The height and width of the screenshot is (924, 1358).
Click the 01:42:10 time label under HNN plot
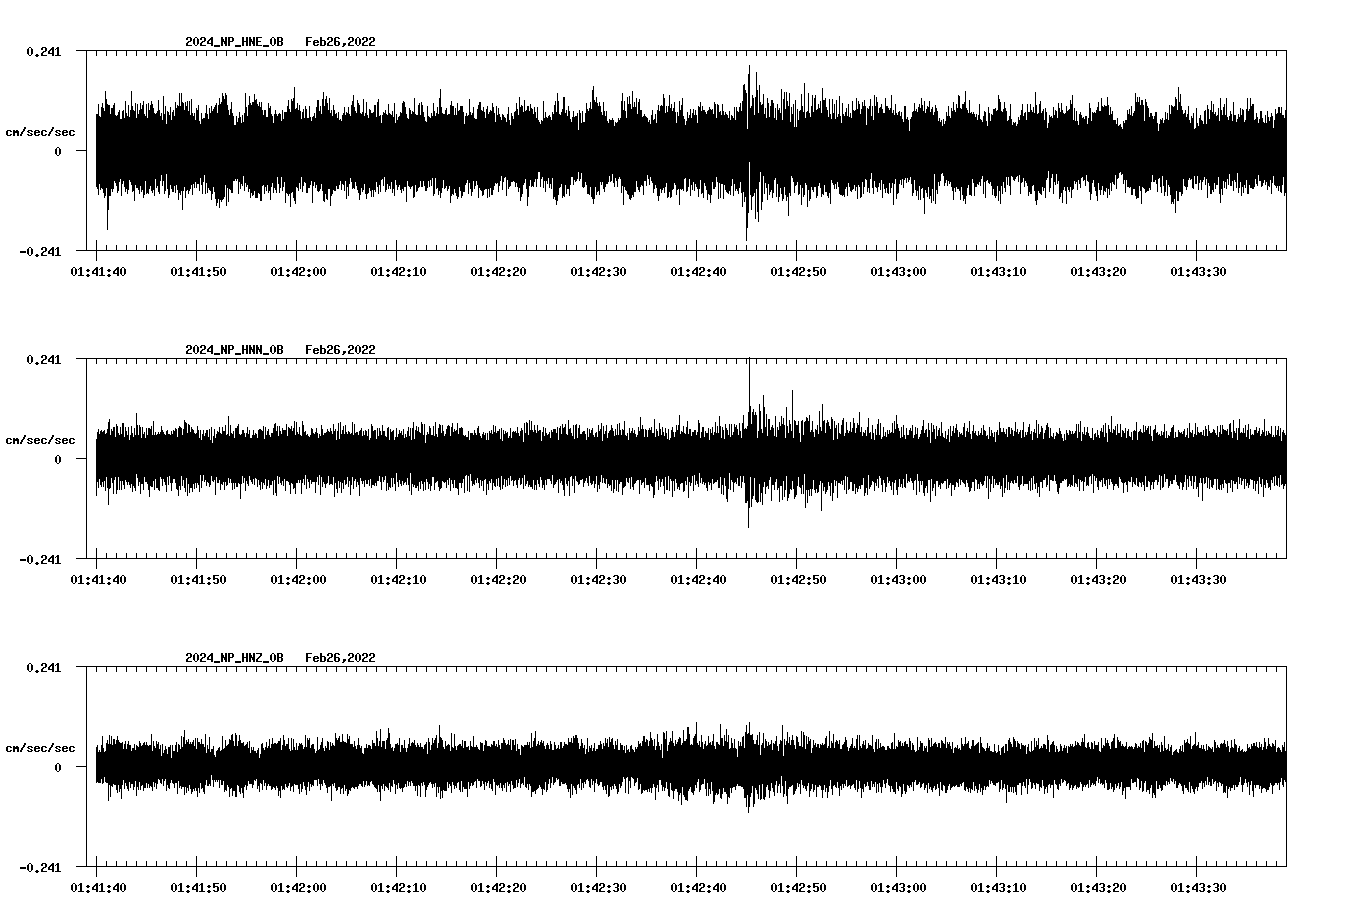pyautogui.click(x=398, y=580)
